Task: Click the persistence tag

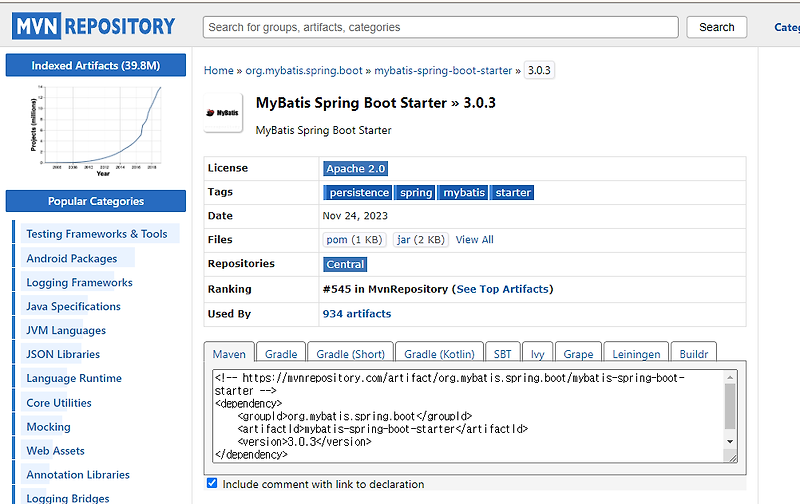Action: tap(358, 193)
